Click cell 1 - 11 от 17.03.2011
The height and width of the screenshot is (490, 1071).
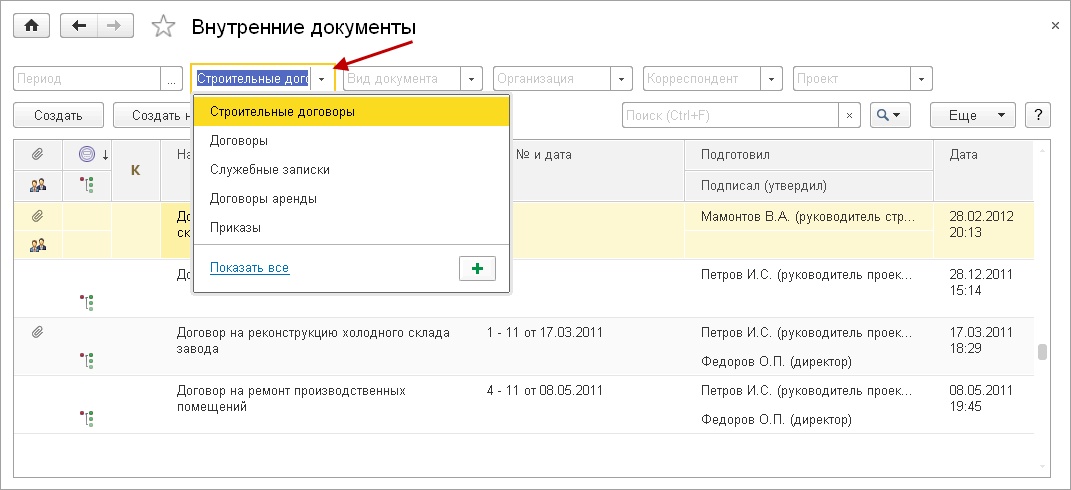click(545, 333)
